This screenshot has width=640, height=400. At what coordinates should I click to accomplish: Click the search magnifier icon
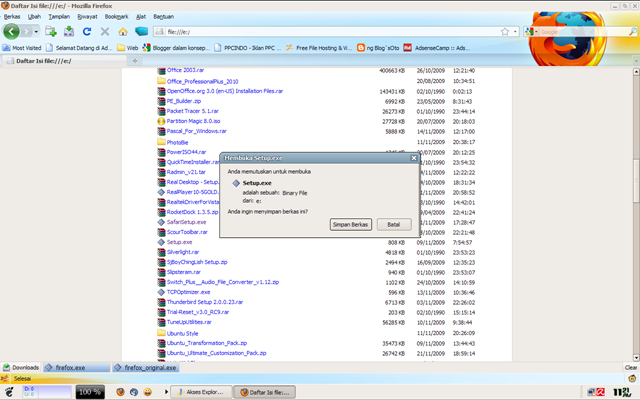(633, 32)
